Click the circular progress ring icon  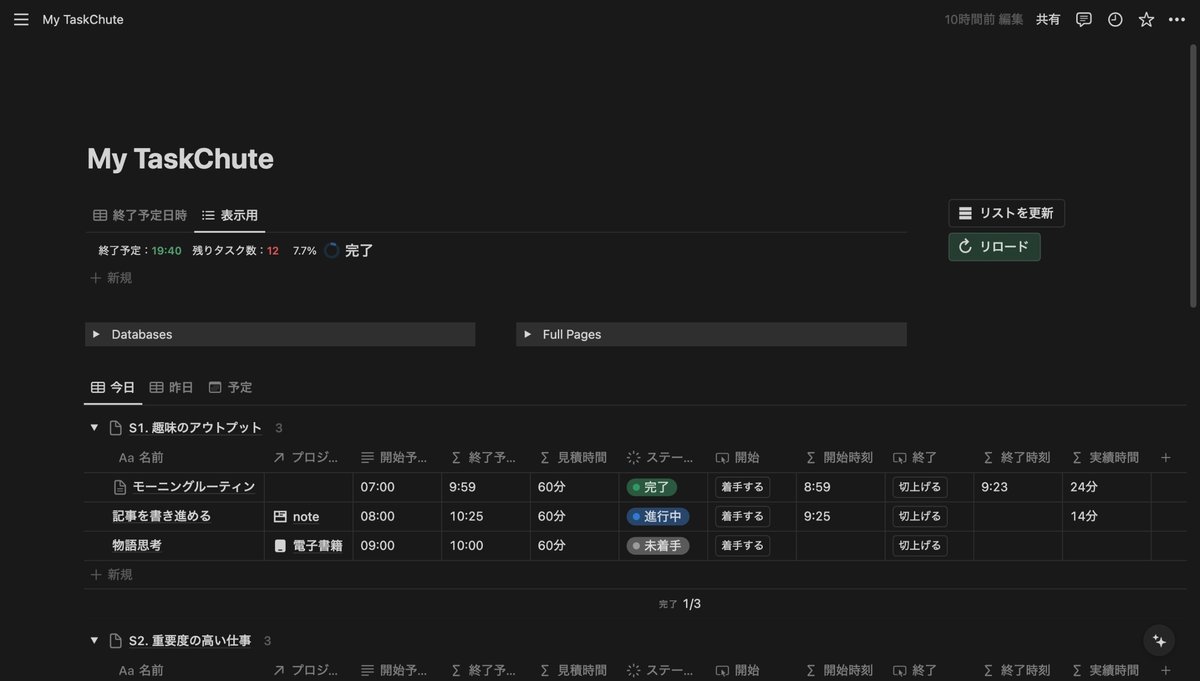[x=332, y=251]
